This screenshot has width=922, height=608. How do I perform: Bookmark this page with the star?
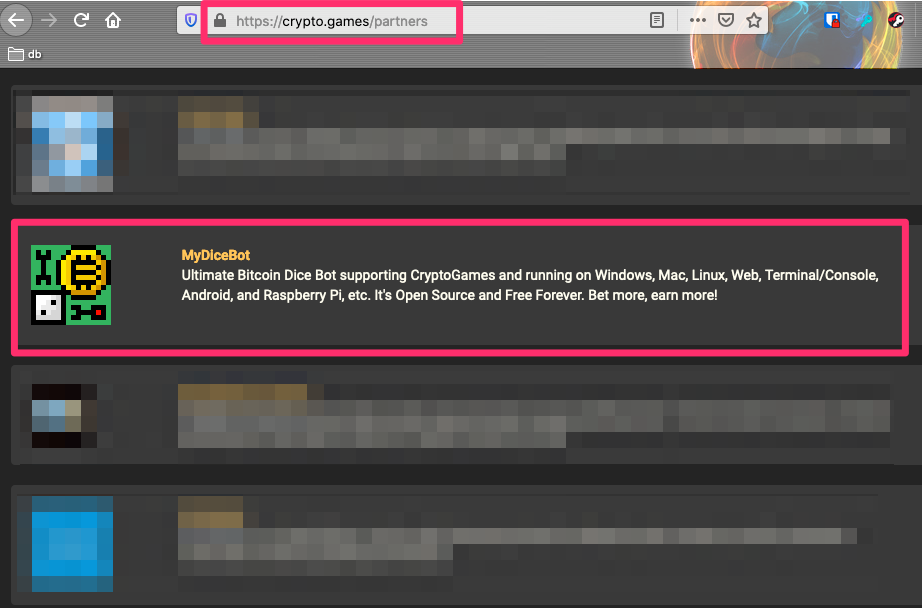pyautogui.click(x=754, y=21)
